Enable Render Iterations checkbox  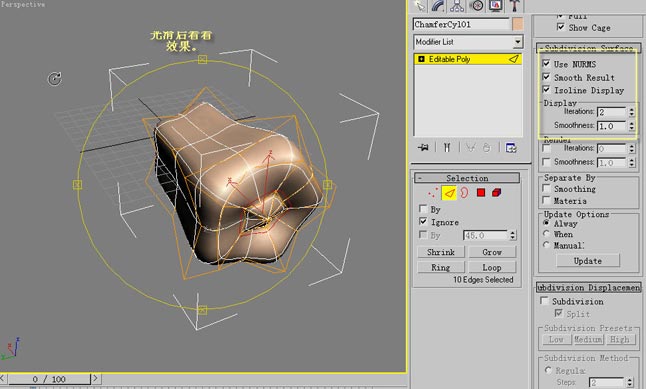coord(547,148)
